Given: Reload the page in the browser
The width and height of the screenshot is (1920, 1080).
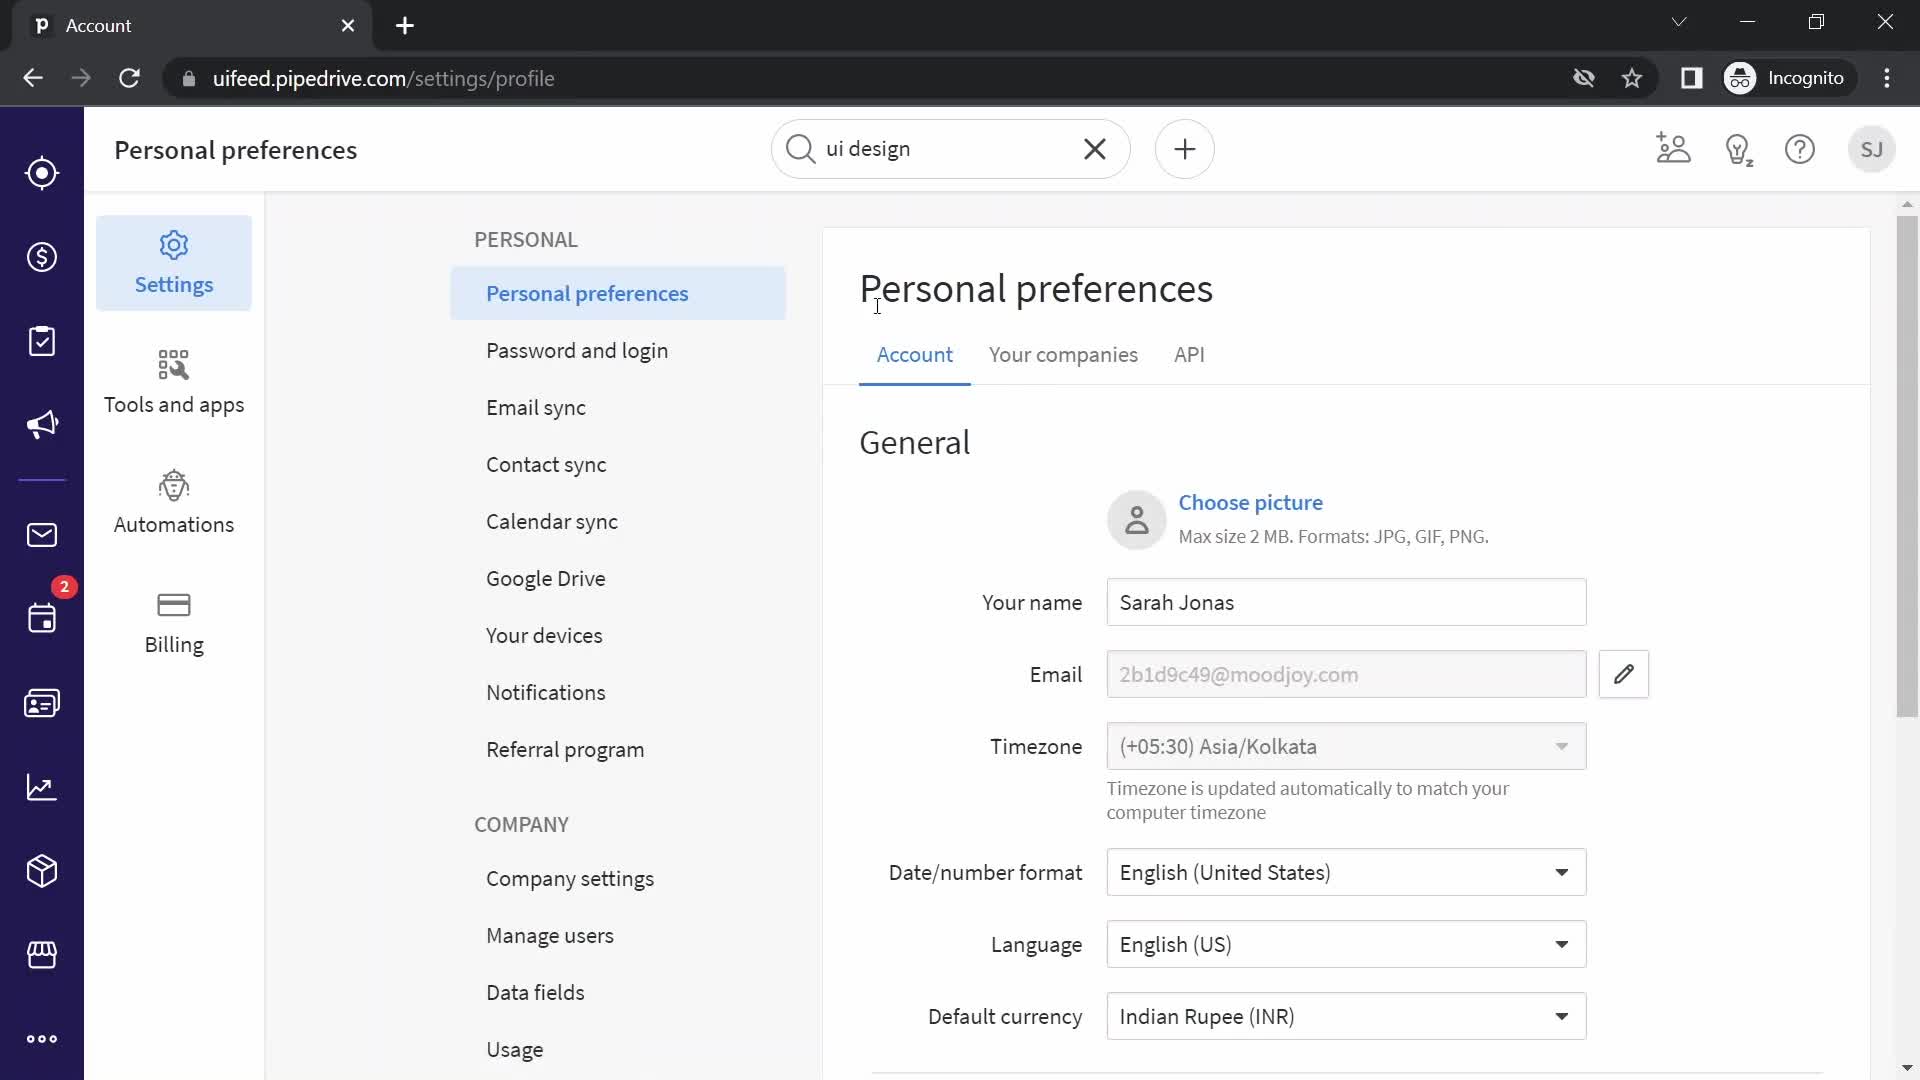Looking at the screenshot, I should [x=129, y=78].
